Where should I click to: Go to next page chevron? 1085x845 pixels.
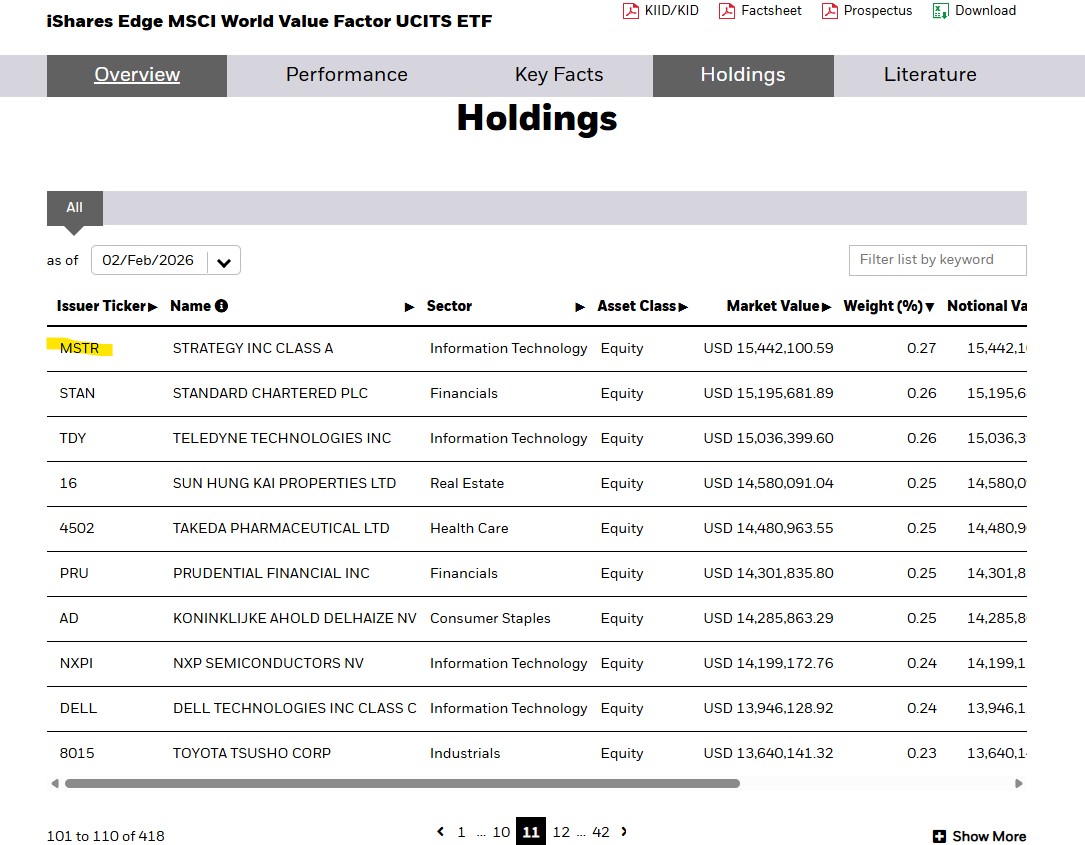click(x=624, y=831)
